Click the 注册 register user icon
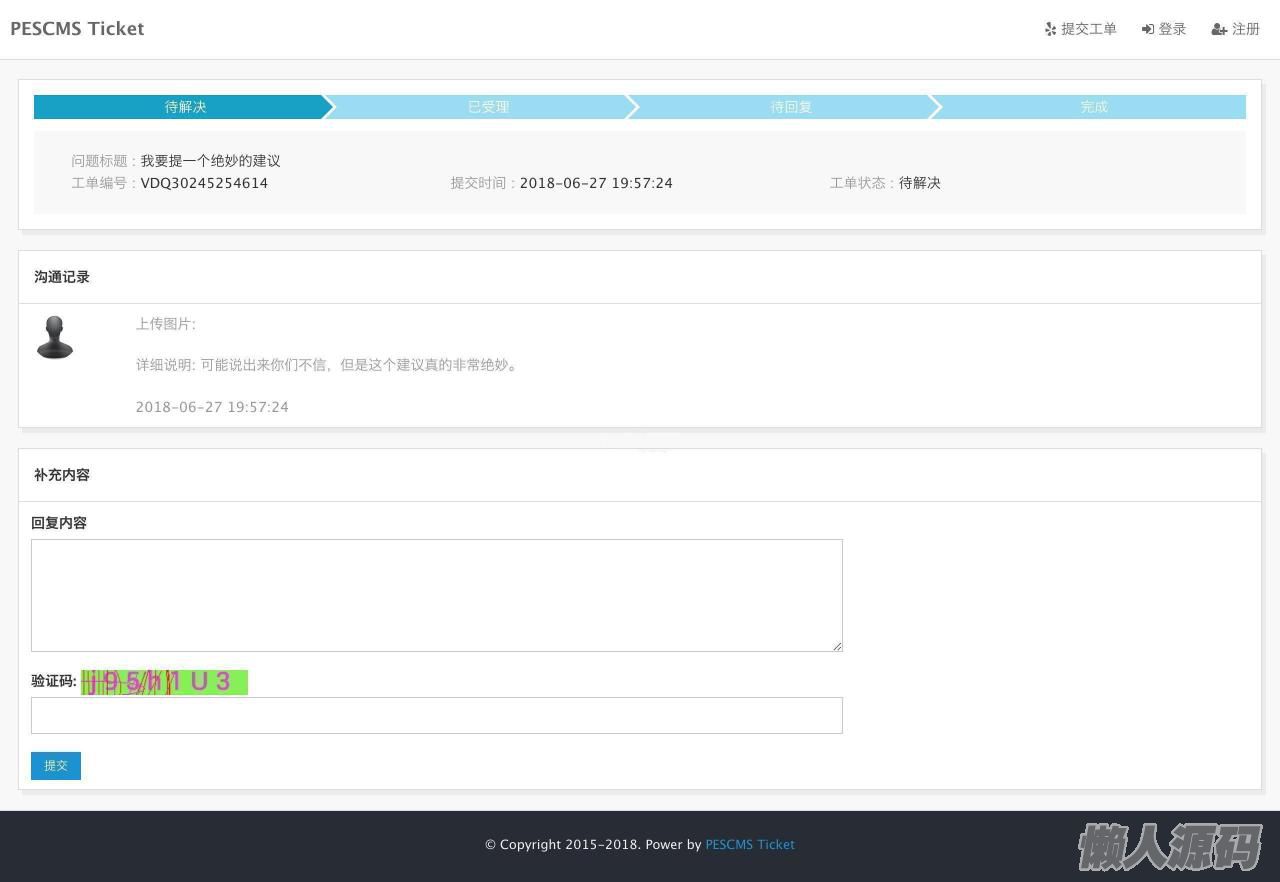 tap(1219, 29)
